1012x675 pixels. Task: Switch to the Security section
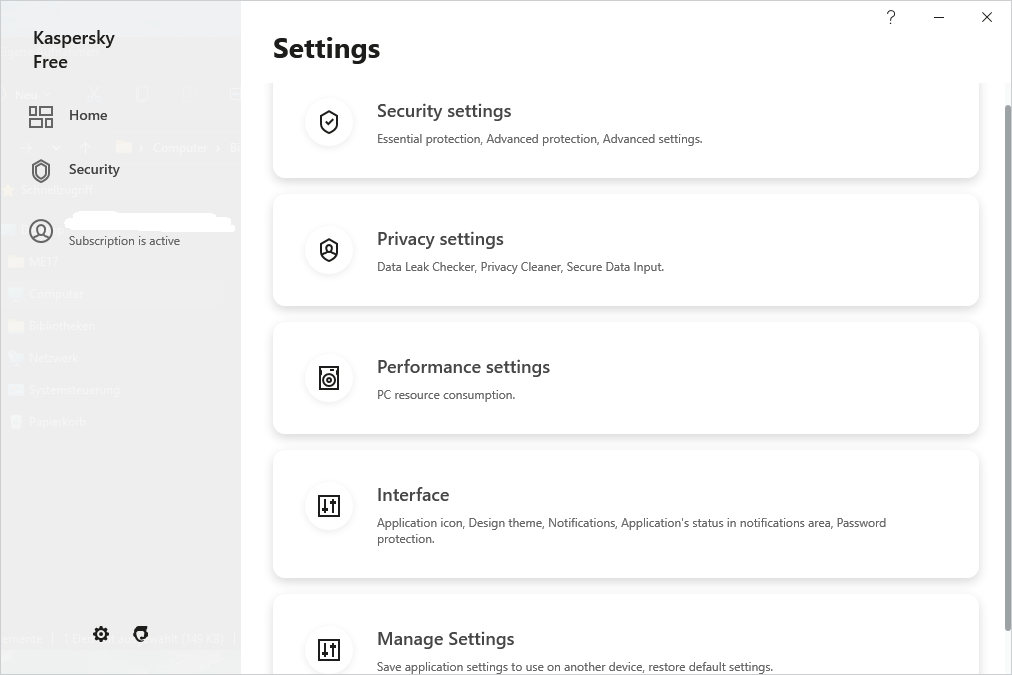coord(94,170)
